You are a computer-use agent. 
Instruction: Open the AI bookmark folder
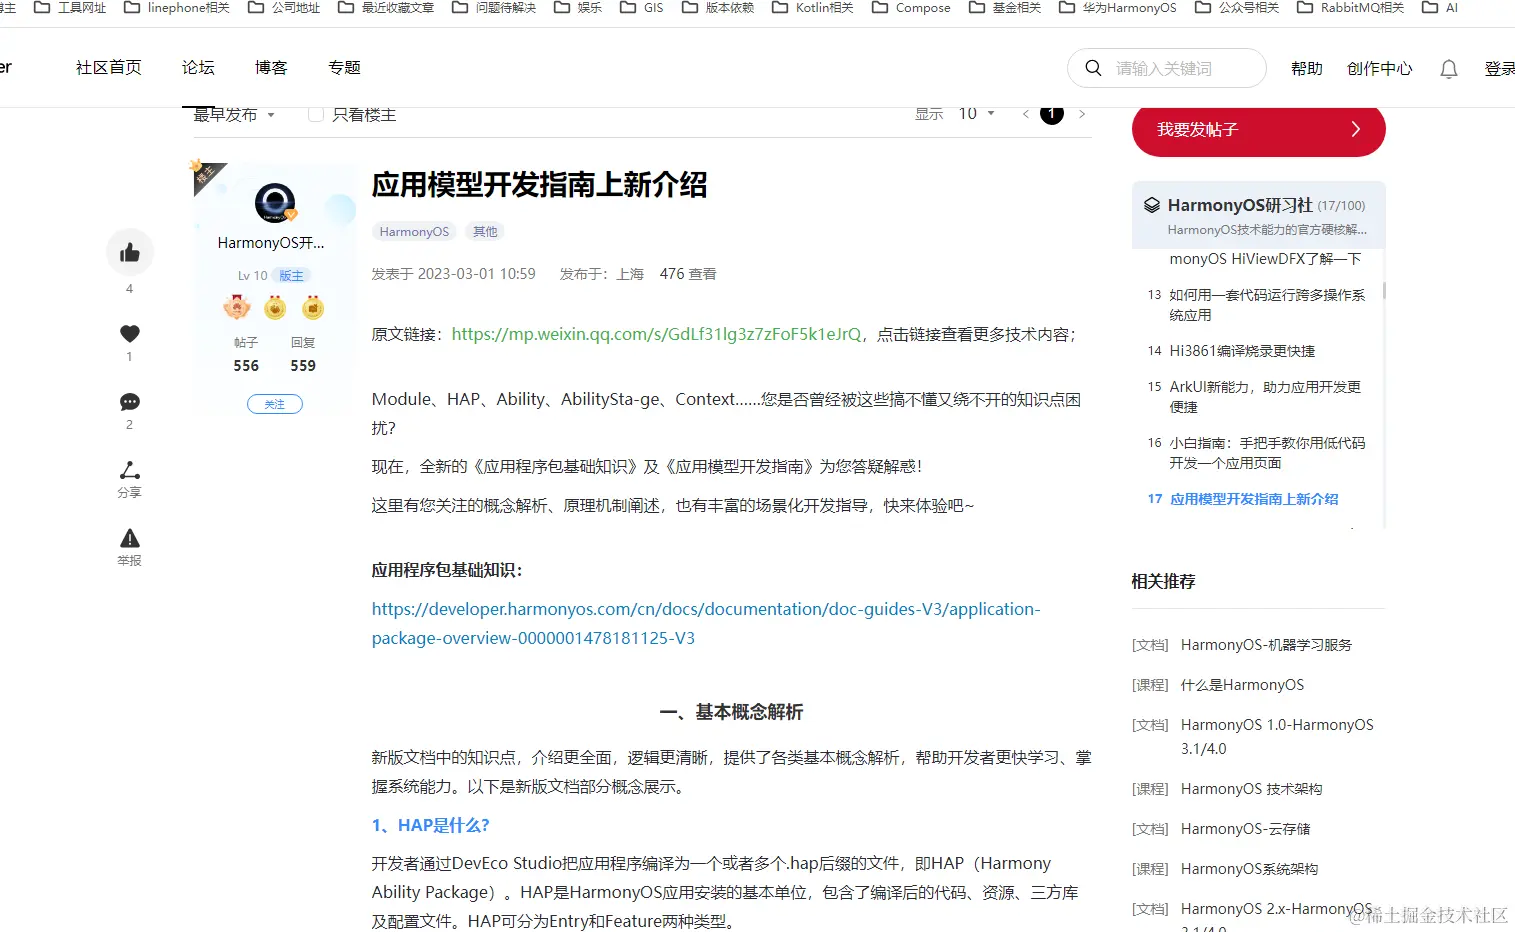pyautogui.click(x=1440, y=7)
